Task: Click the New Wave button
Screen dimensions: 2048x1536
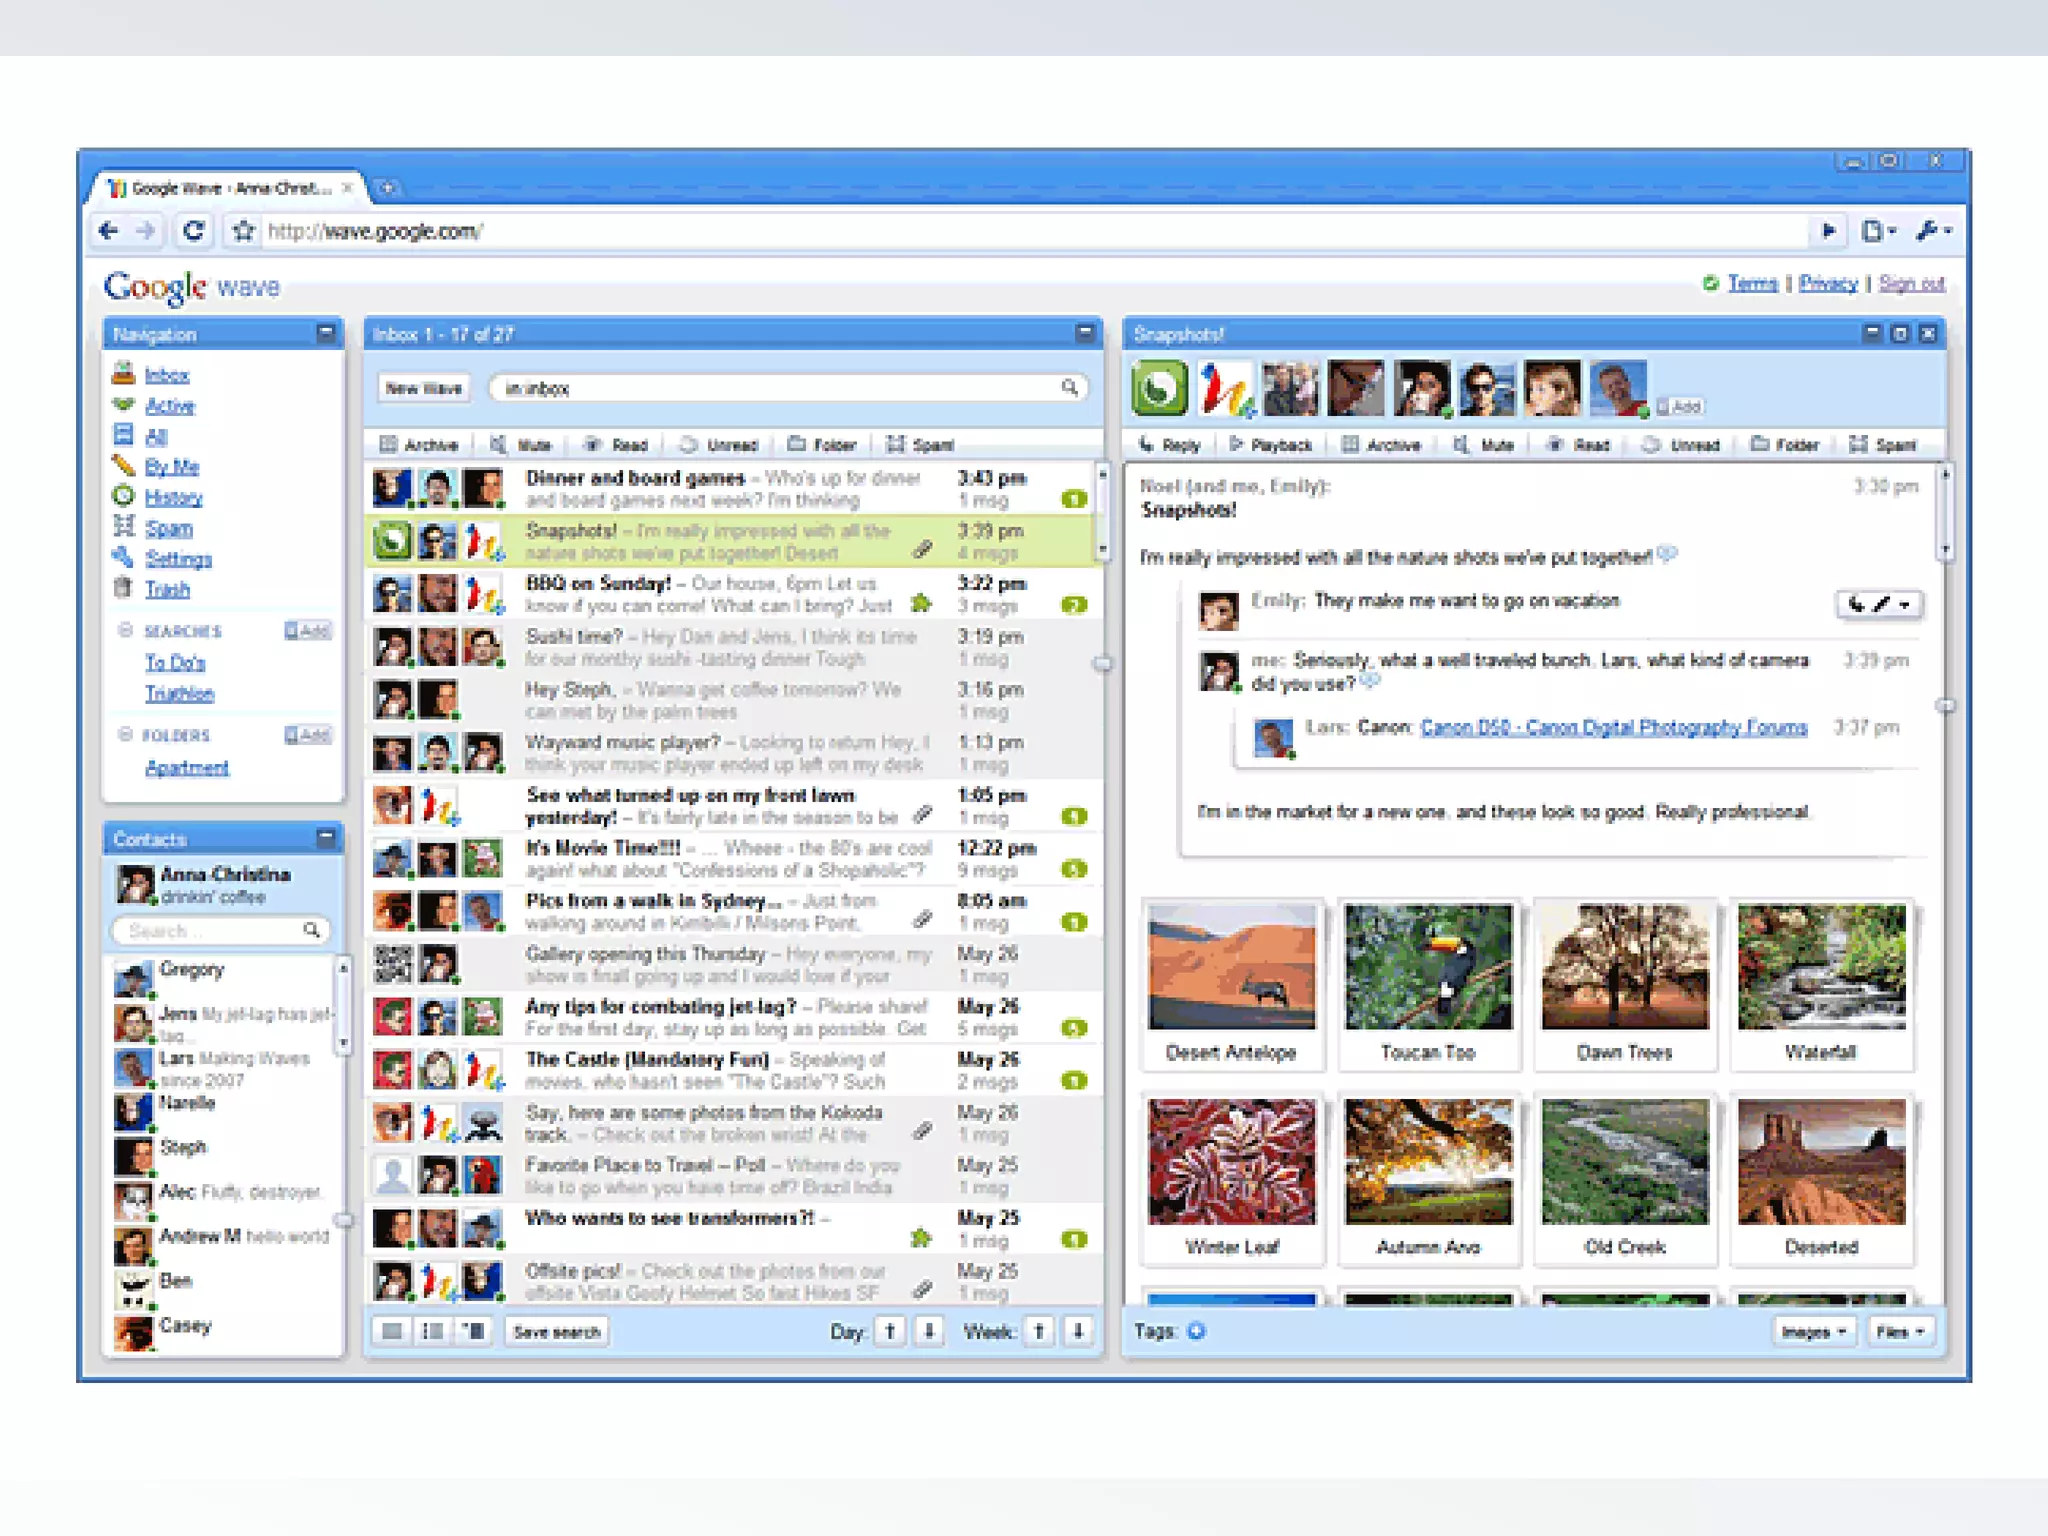Action: click(x=424, y=388)
